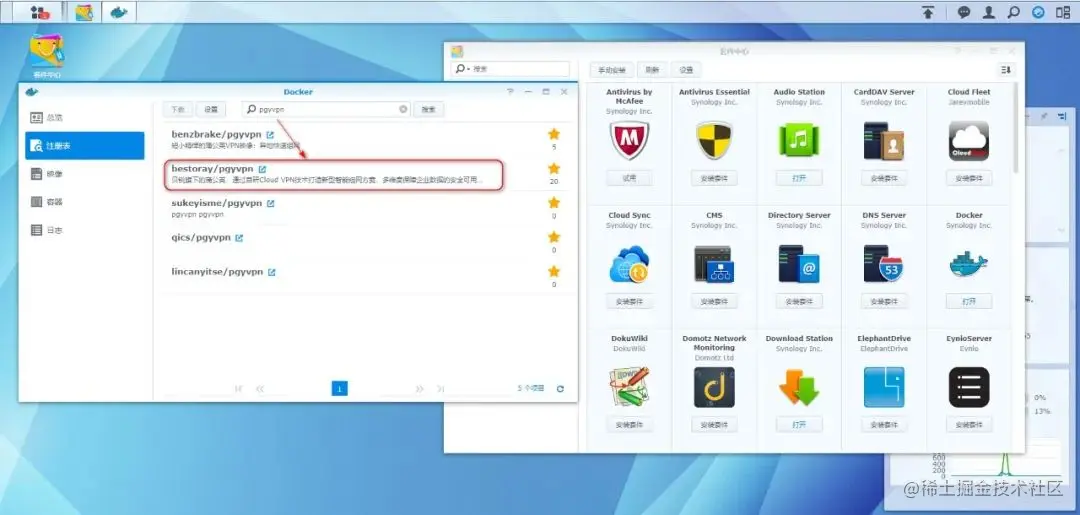This screenshot has width=1080, height=515.
Task: Click the EvnioServer package icon
Action: (968, 387)
